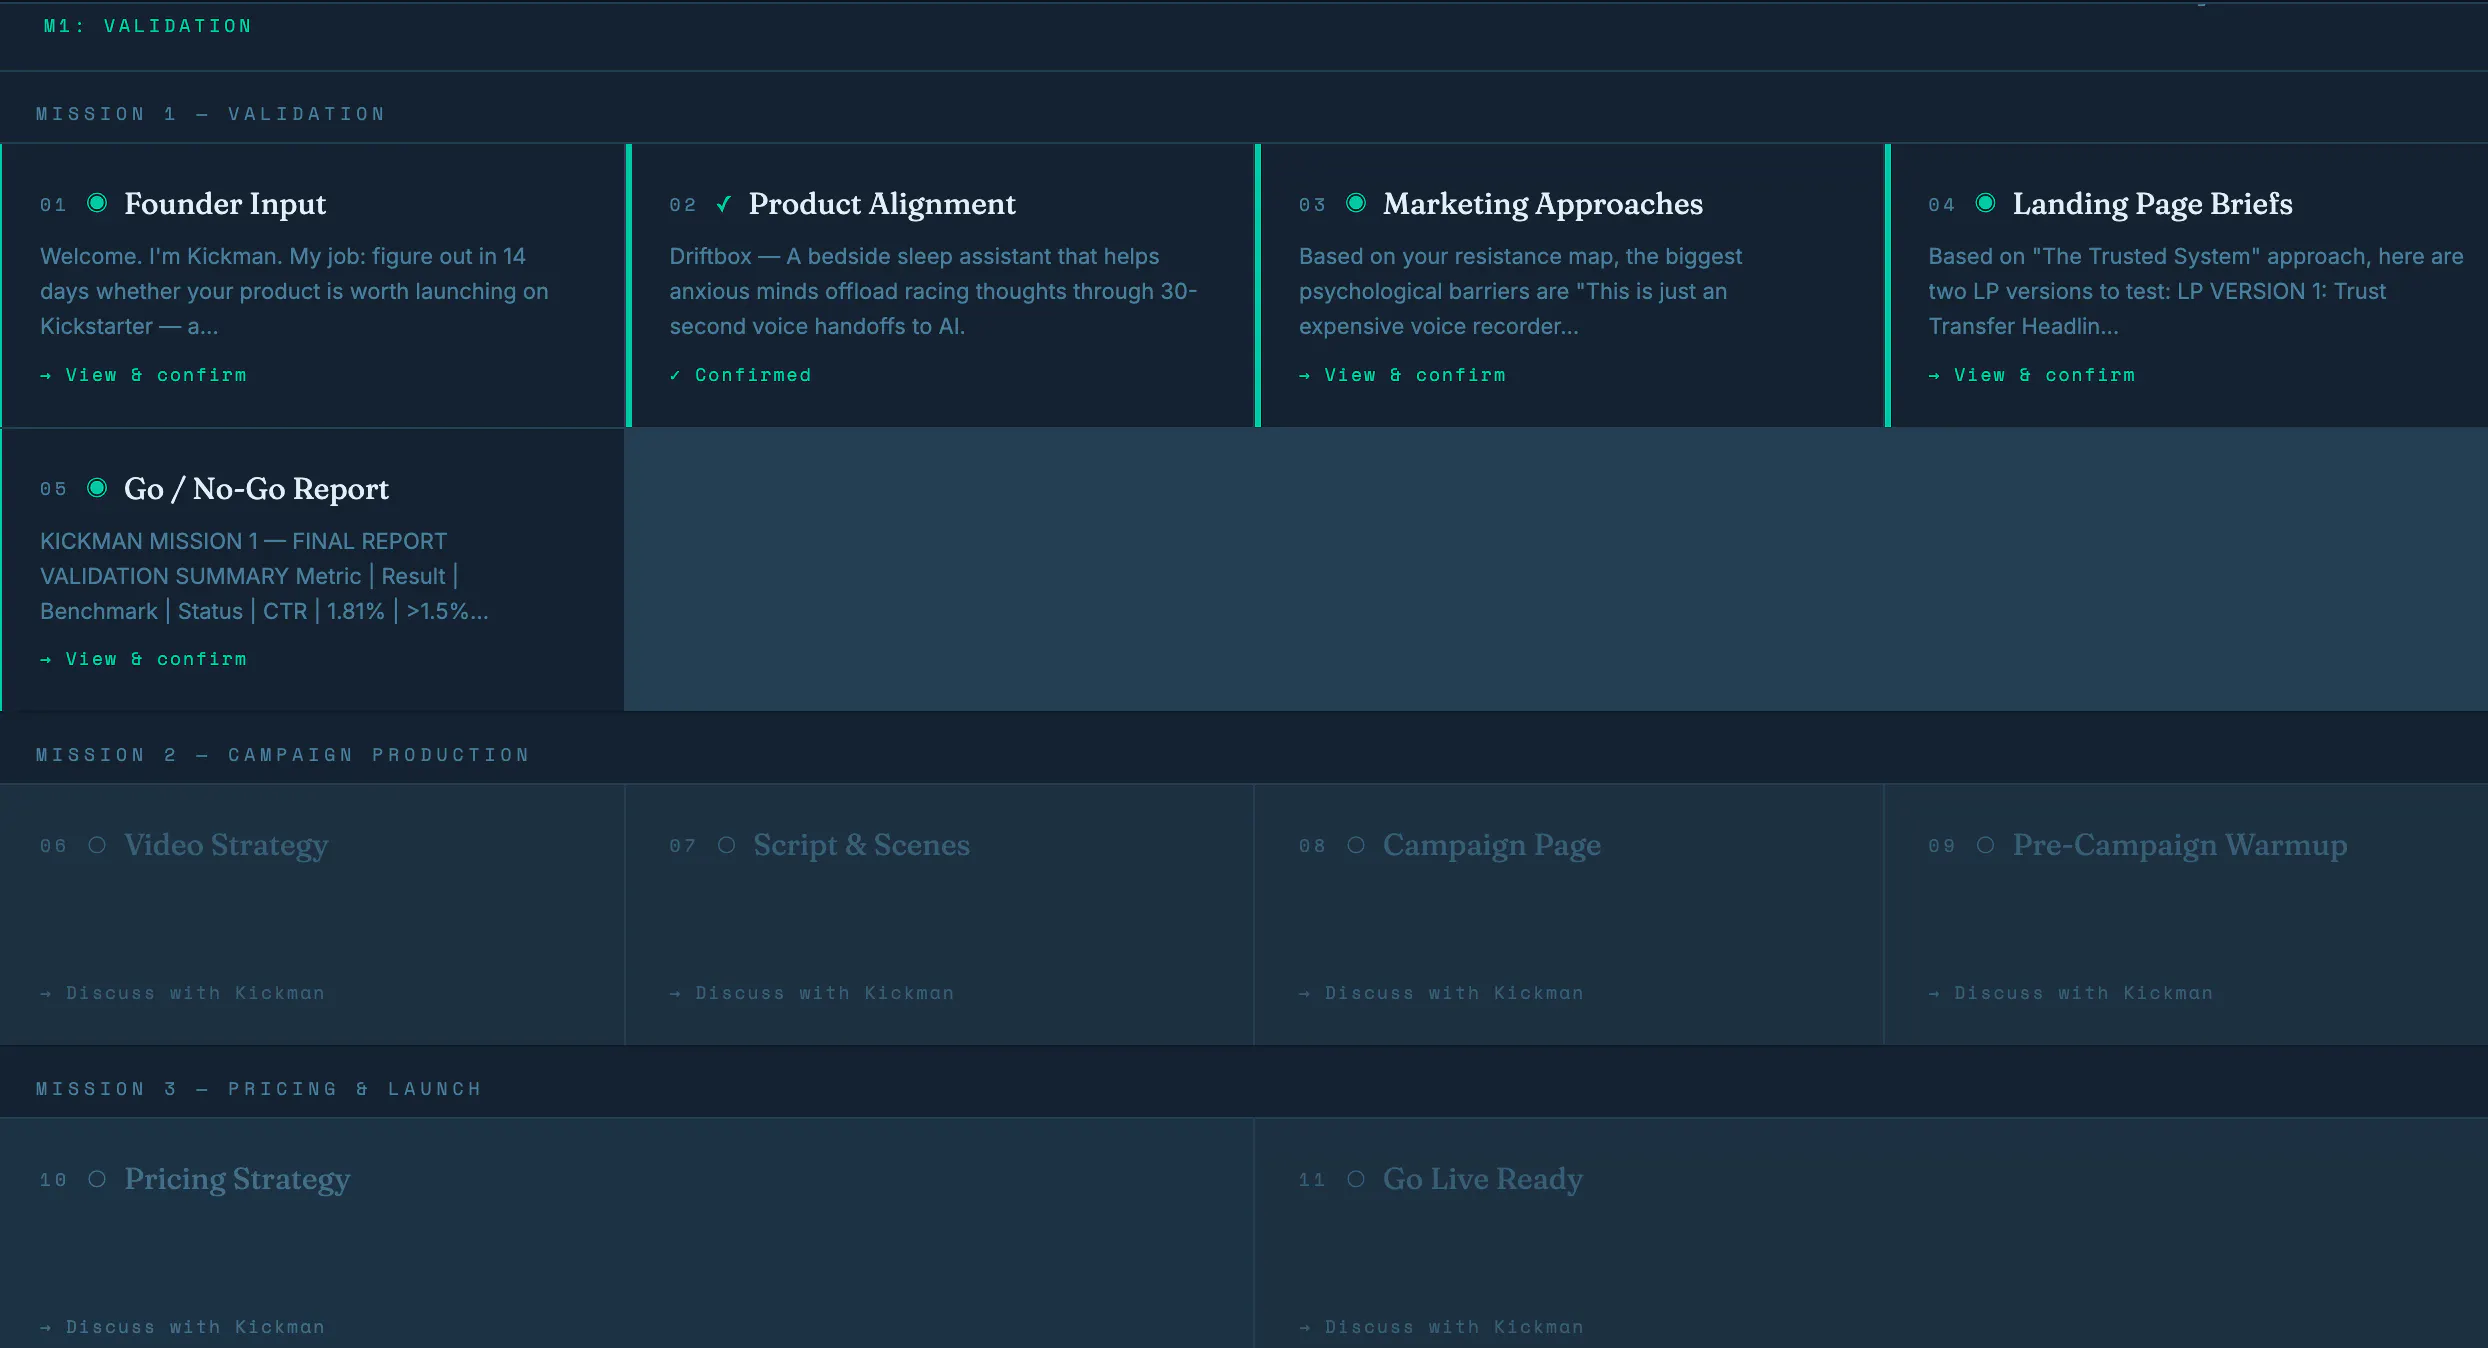Click step number 09 label

click(1942, 846)
